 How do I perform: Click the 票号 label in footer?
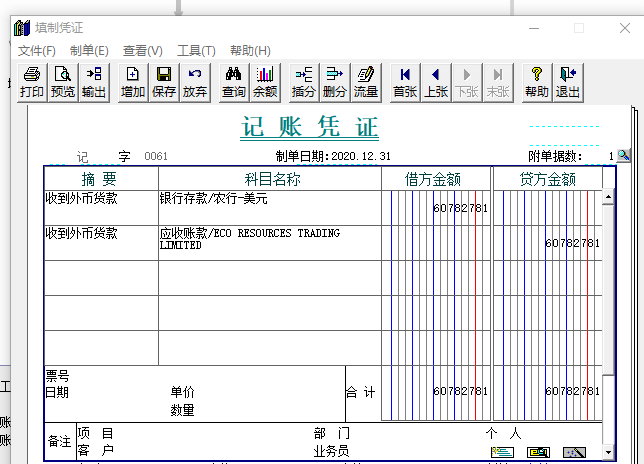tap(57, 376)
